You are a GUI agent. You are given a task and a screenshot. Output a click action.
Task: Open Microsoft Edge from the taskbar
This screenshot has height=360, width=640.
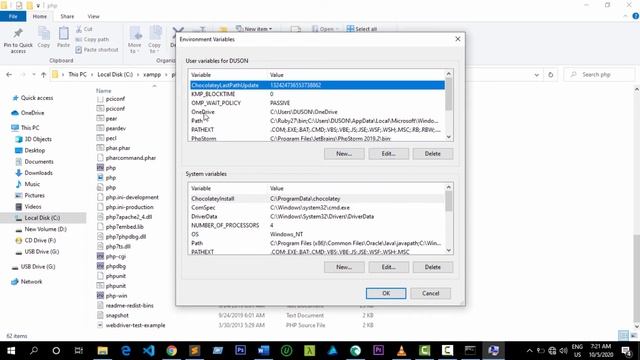coord(126,351)
